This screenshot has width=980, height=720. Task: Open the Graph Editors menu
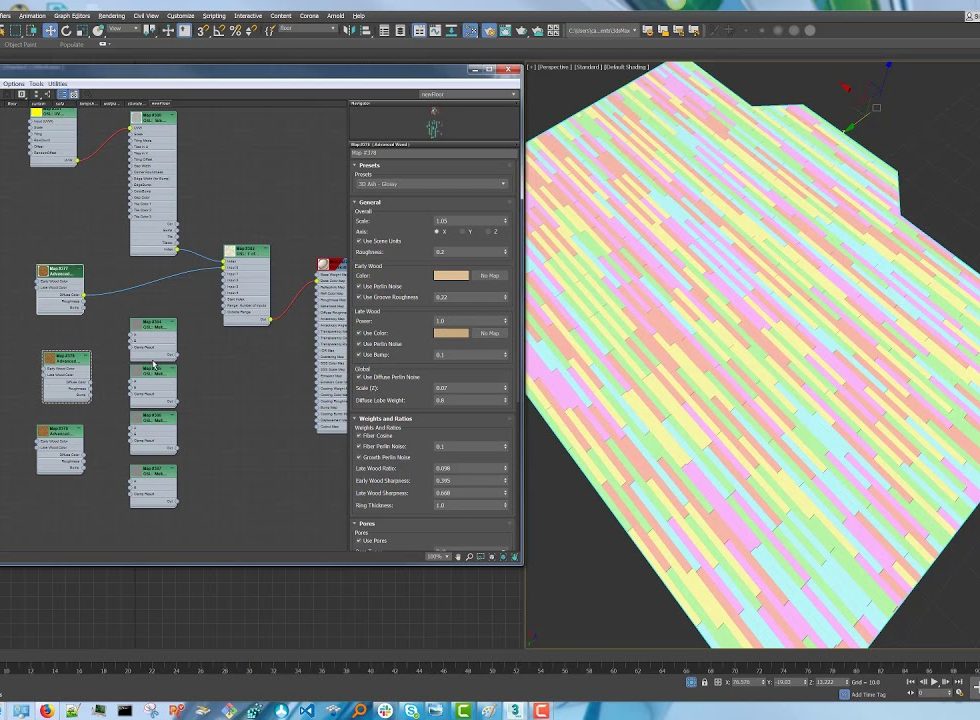(x=72, y=16)
